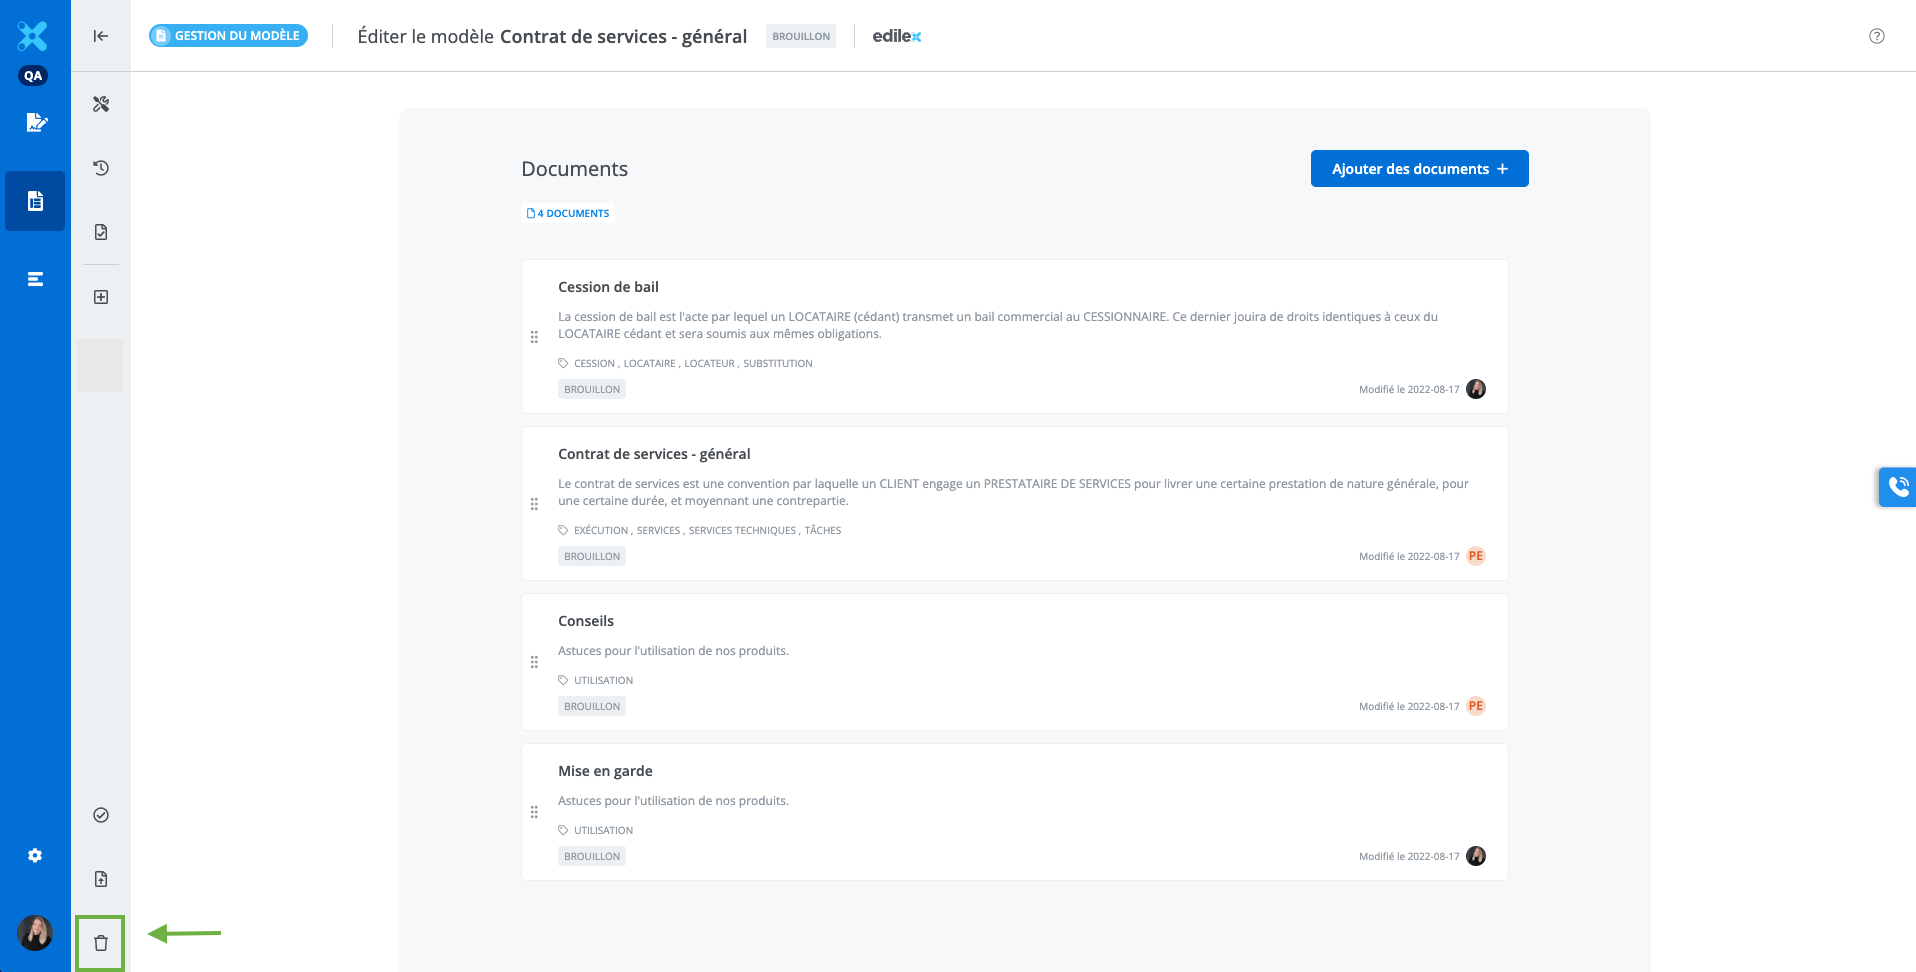
Task: Click the trash delete icon in sidebar
Action: click(x=101, y=943)
